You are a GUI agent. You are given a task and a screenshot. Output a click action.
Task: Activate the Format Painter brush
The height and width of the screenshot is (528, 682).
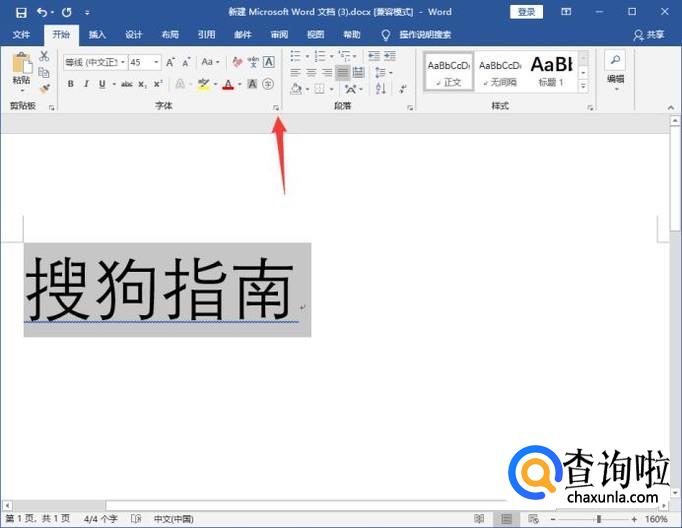[x=44, y=89]
